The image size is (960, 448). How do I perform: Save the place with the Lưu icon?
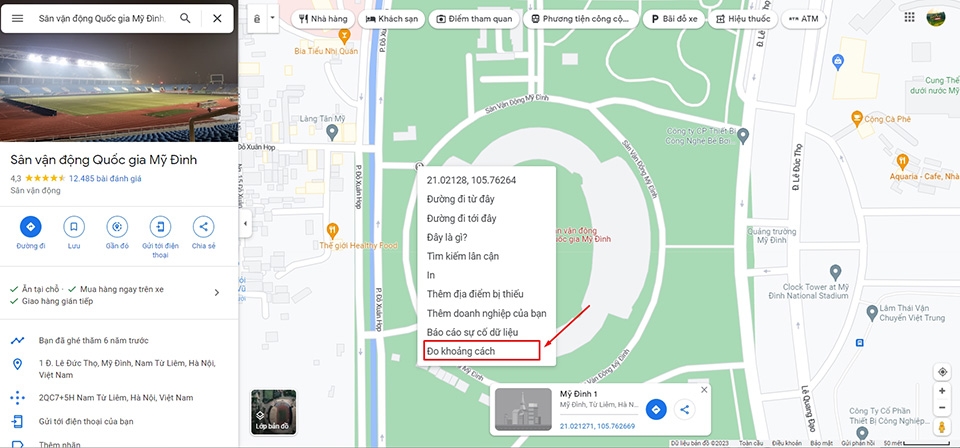tap(74, 226)
